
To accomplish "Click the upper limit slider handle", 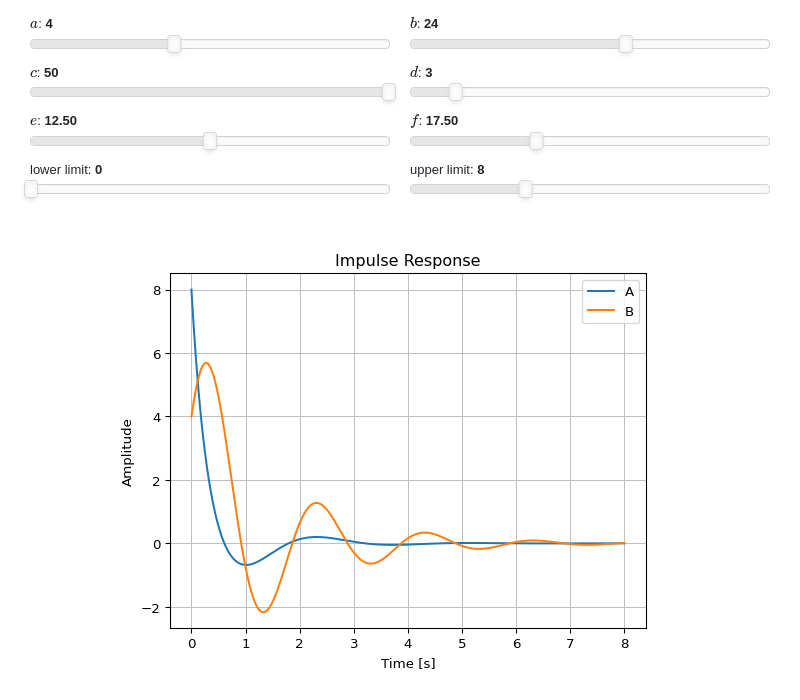I will 526,189.
